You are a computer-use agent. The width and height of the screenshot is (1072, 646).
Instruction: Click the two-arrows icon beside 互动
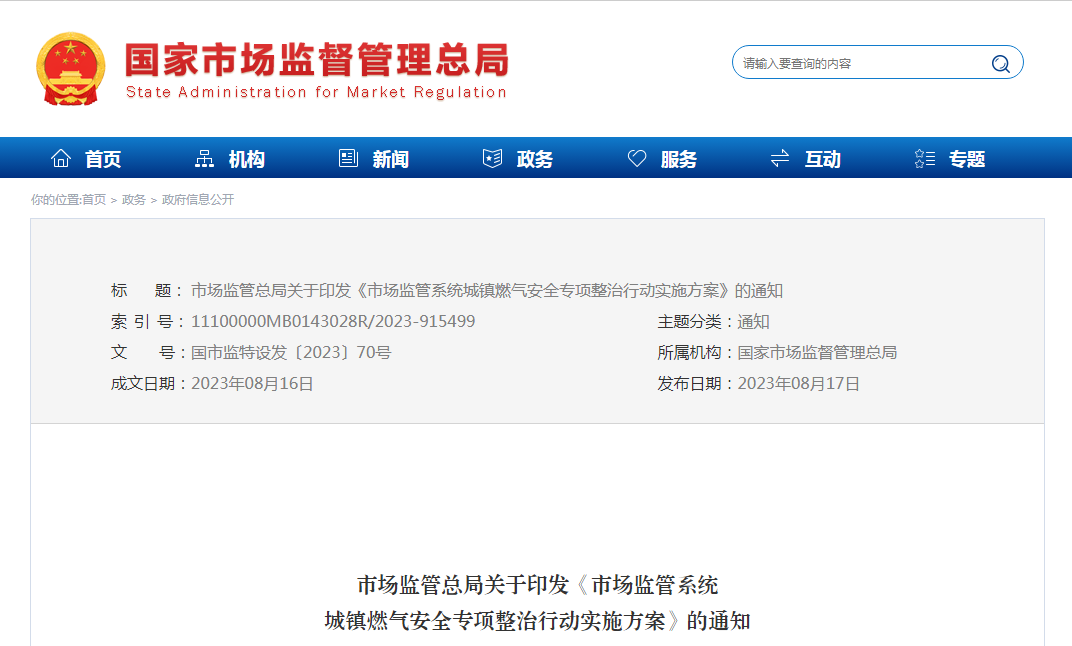(780, 159)
